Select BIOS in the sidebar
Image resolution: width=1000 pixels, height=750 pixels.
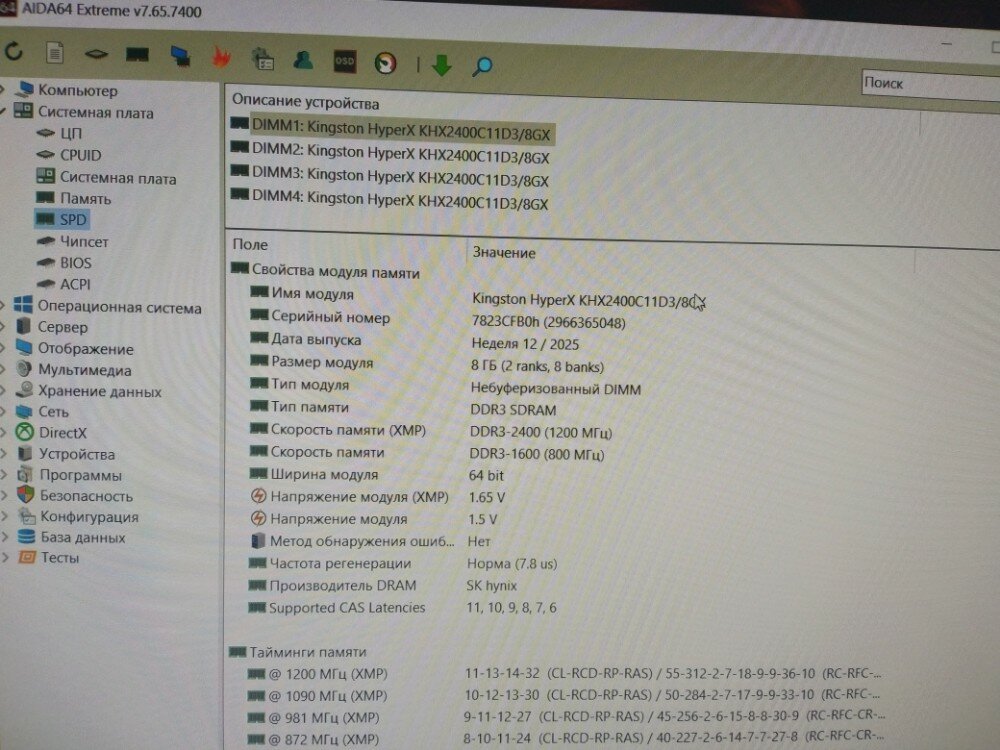75,263
